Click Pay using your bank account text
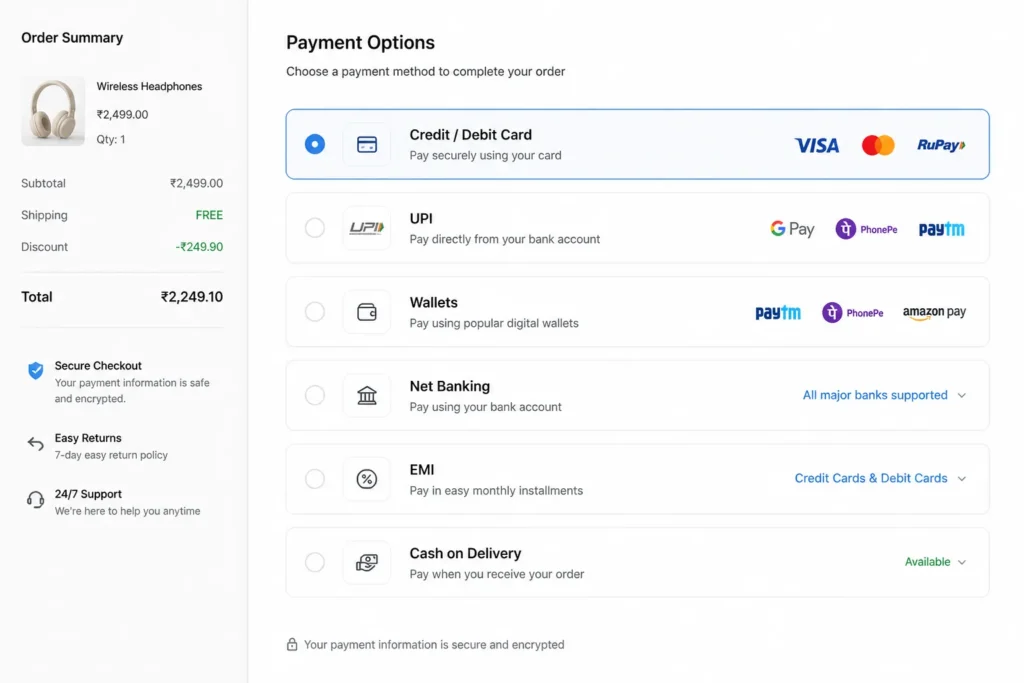 (485, 407)
